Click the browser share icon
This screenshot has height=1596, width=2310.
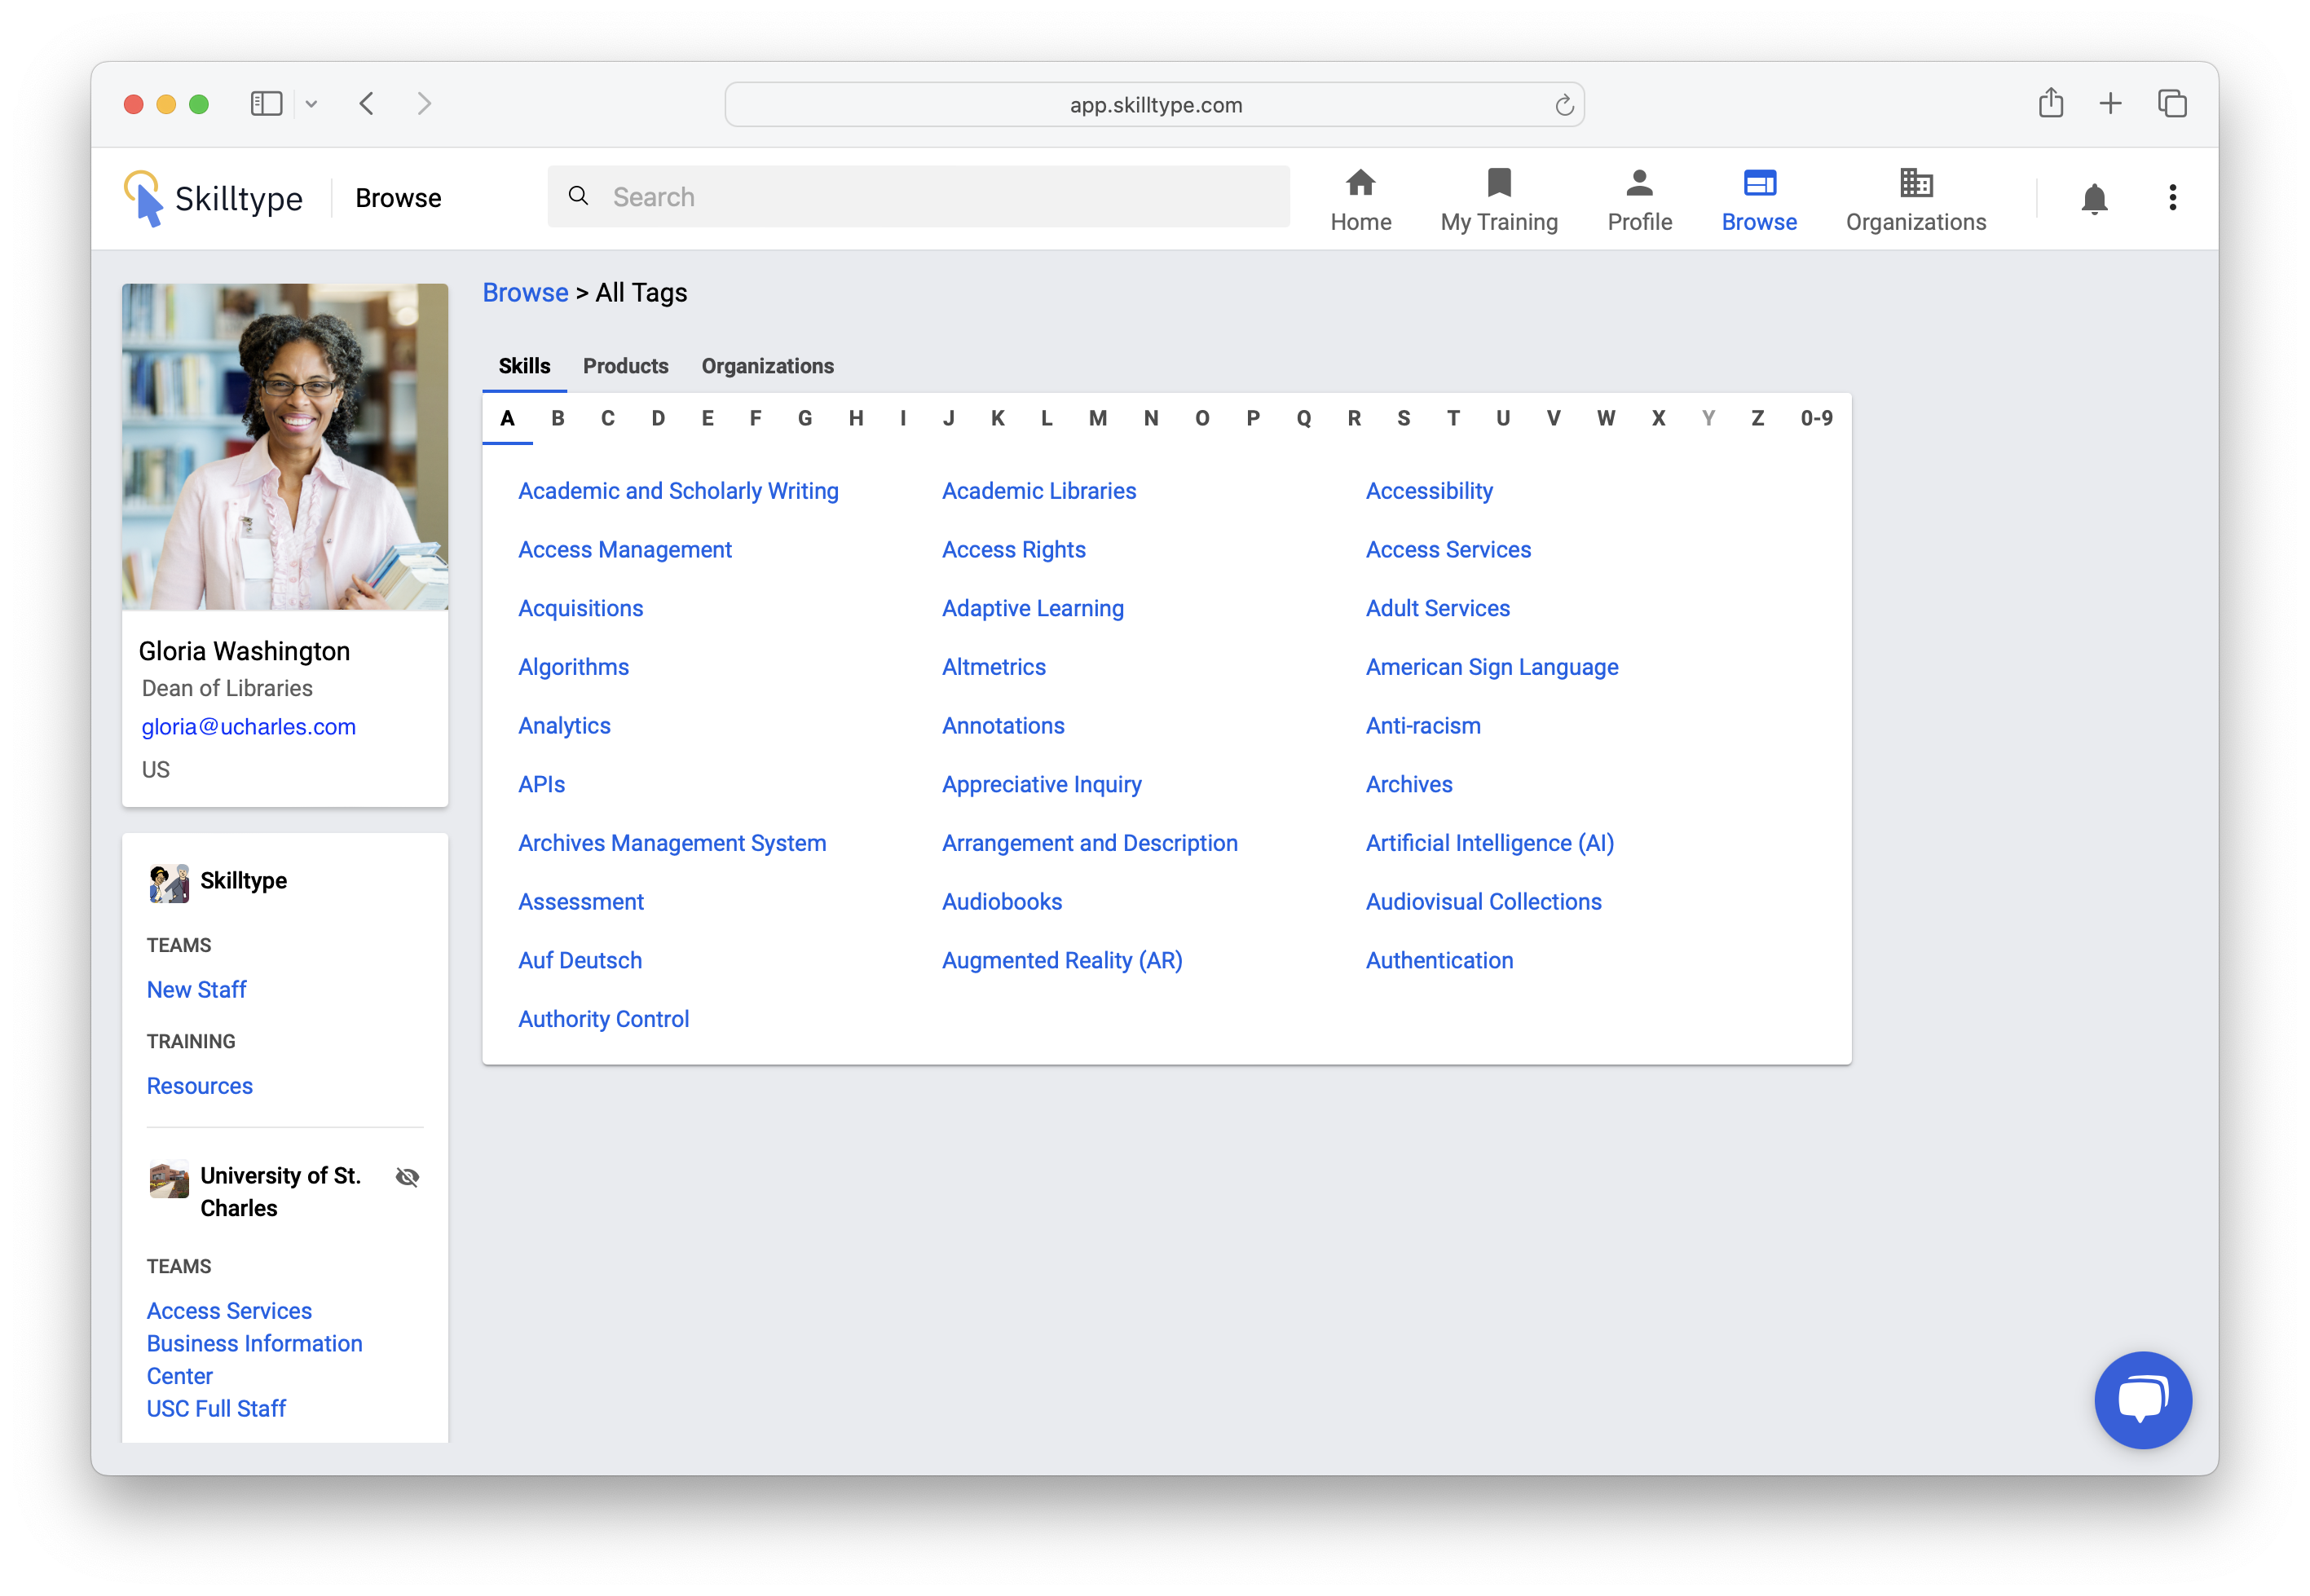pos(2050,103)
